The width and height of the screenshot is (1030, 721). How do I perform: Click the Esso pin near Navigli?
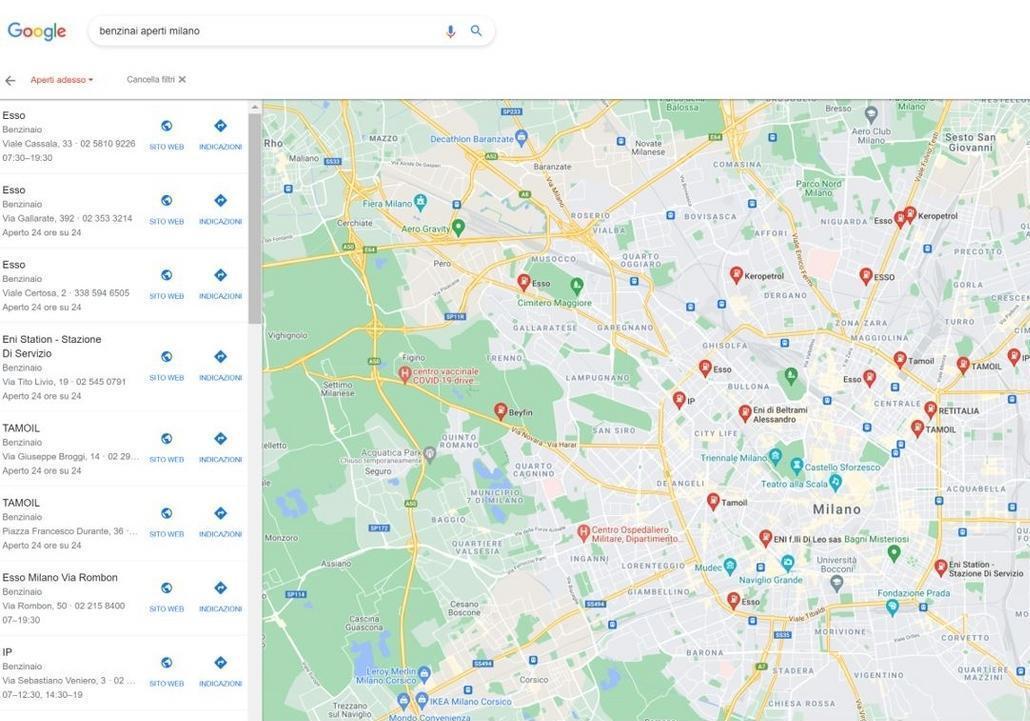tap(733, 600)
